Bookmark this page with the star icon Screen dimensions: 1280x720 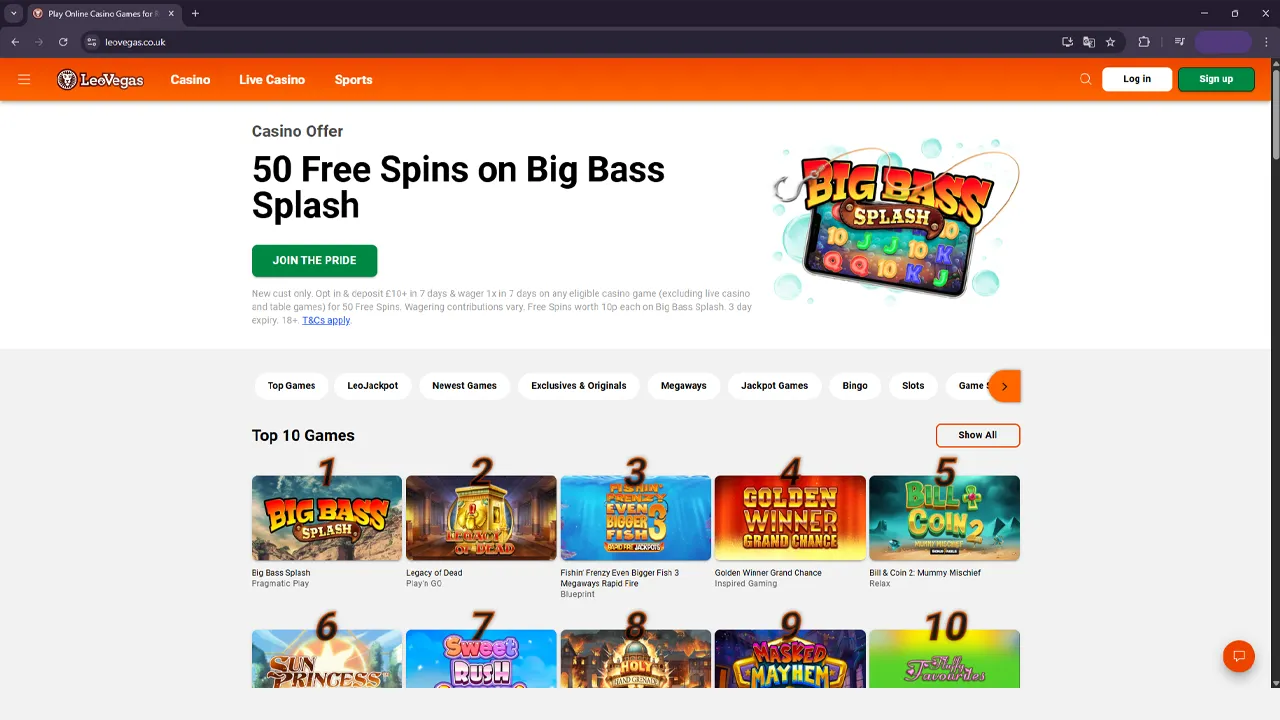click(x=1110, y=42)
